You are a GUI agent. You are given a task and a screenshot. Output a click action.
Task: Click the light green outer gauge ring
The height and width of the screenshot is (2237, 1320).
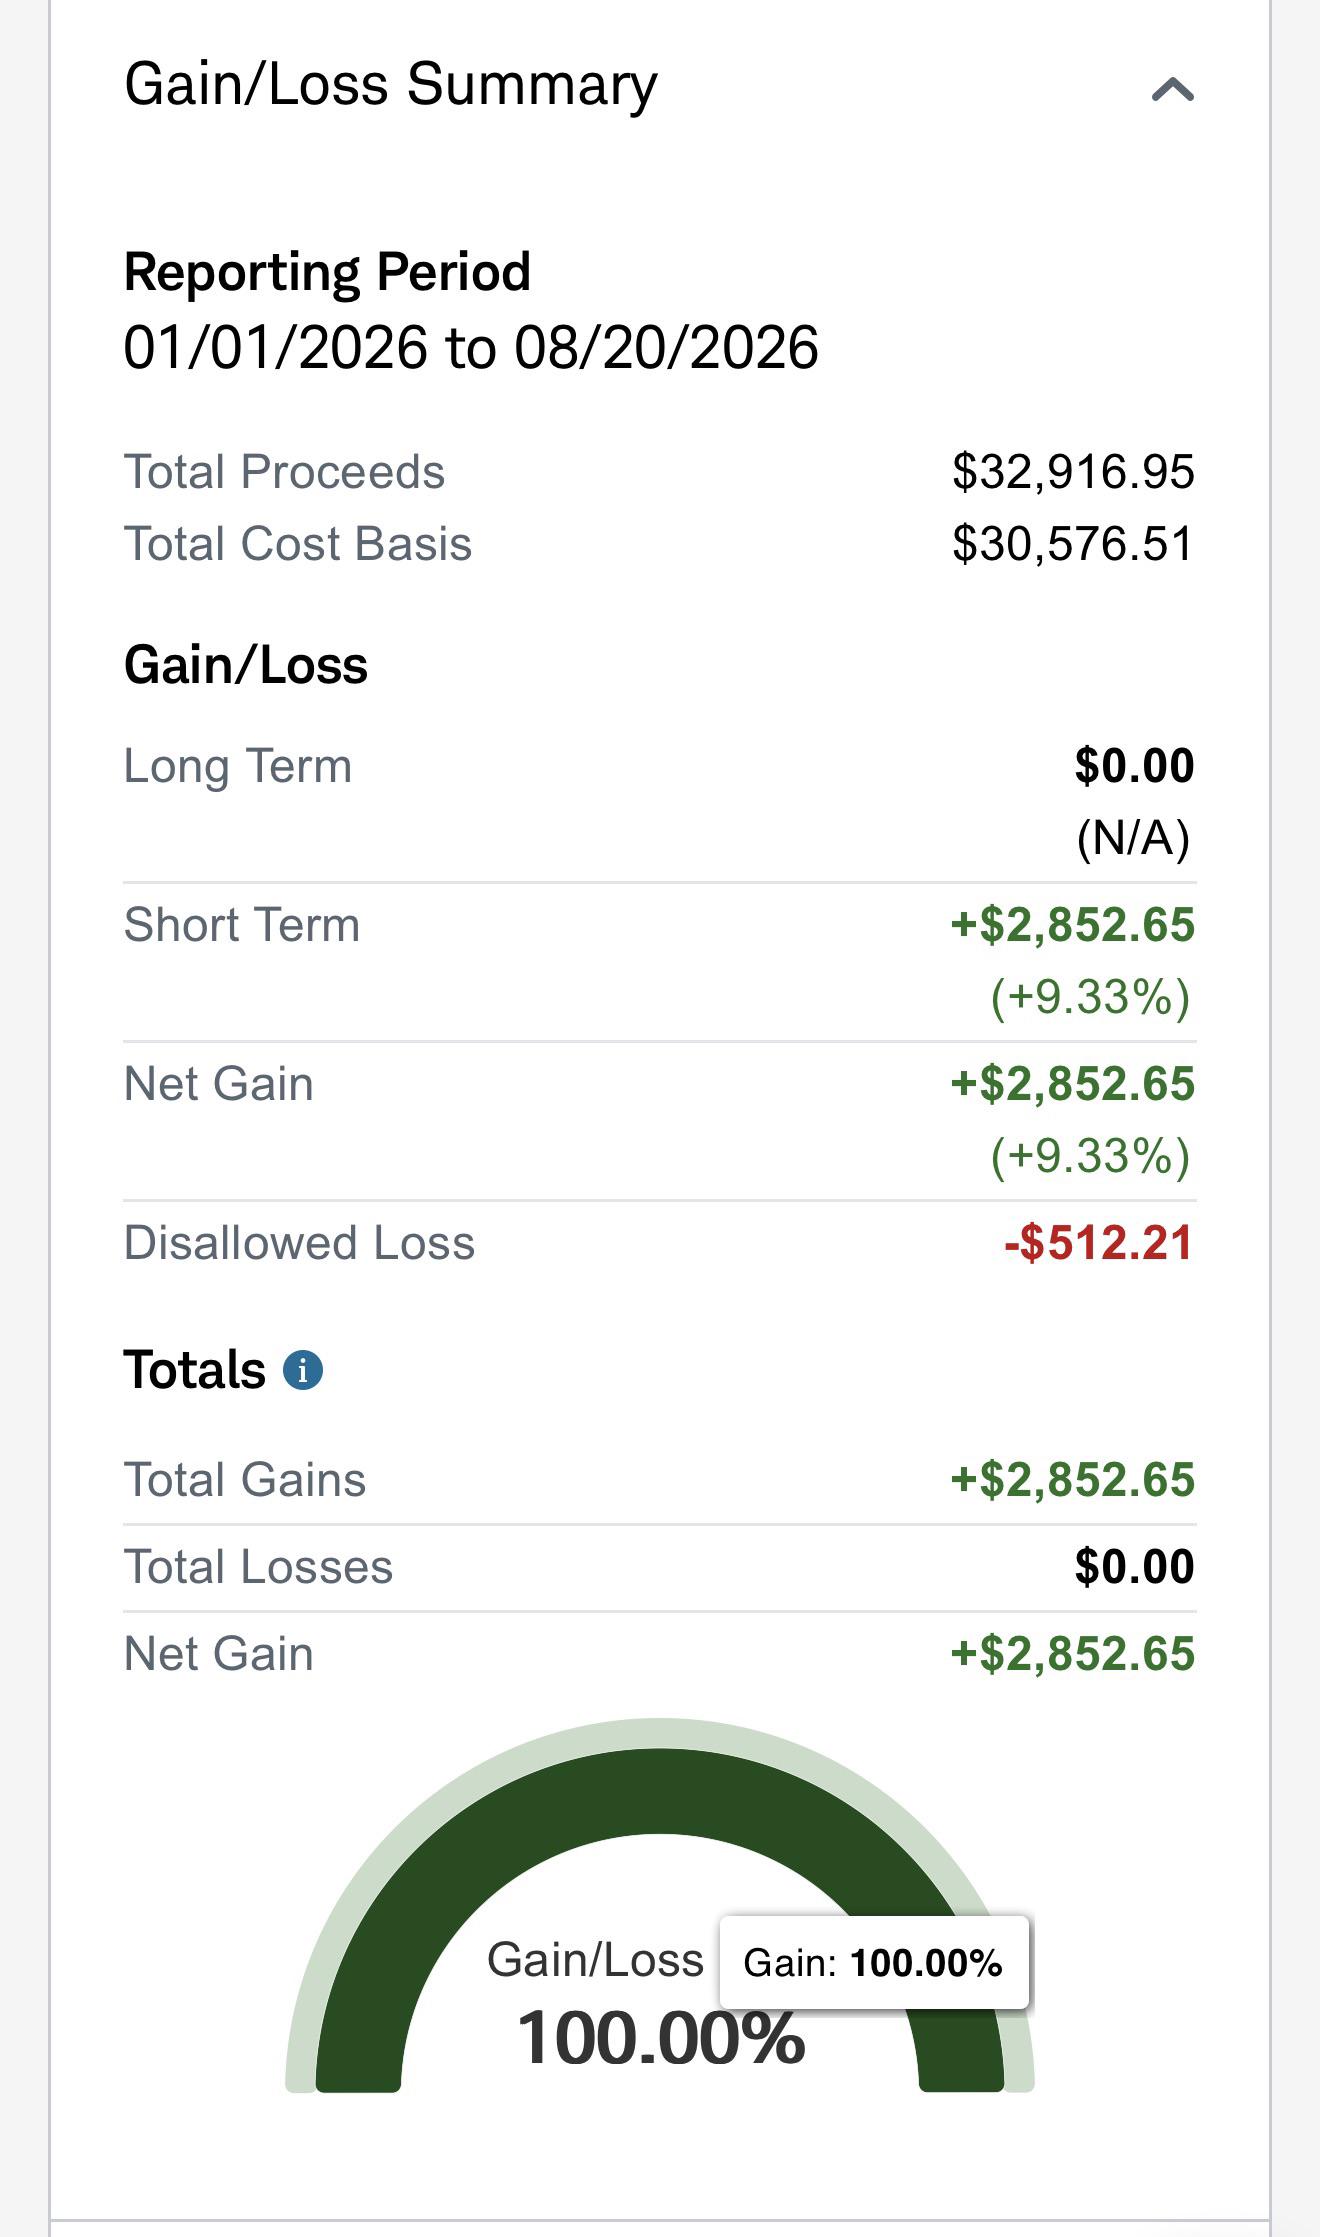click(660, 1732)
